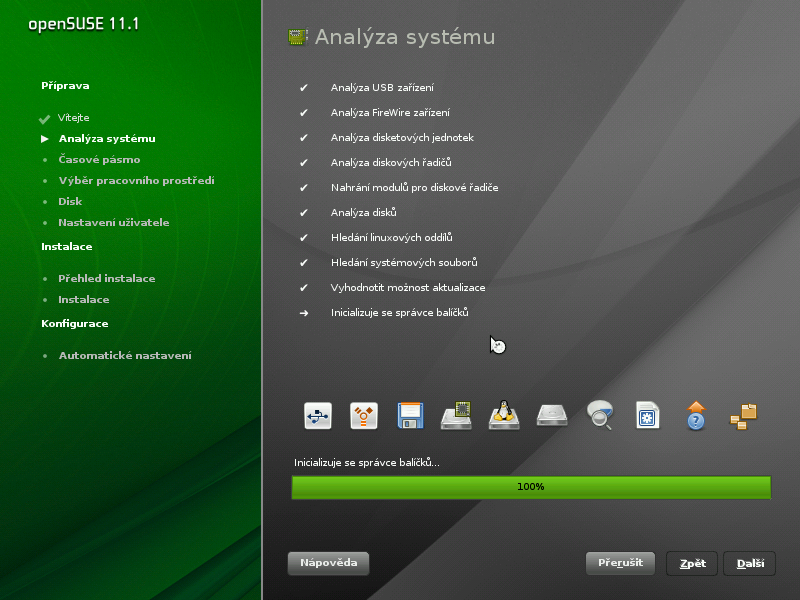Screen dimensions: 800x600
Task: Select Automatické nastavení sidebar step
Action: pos(125,356)
